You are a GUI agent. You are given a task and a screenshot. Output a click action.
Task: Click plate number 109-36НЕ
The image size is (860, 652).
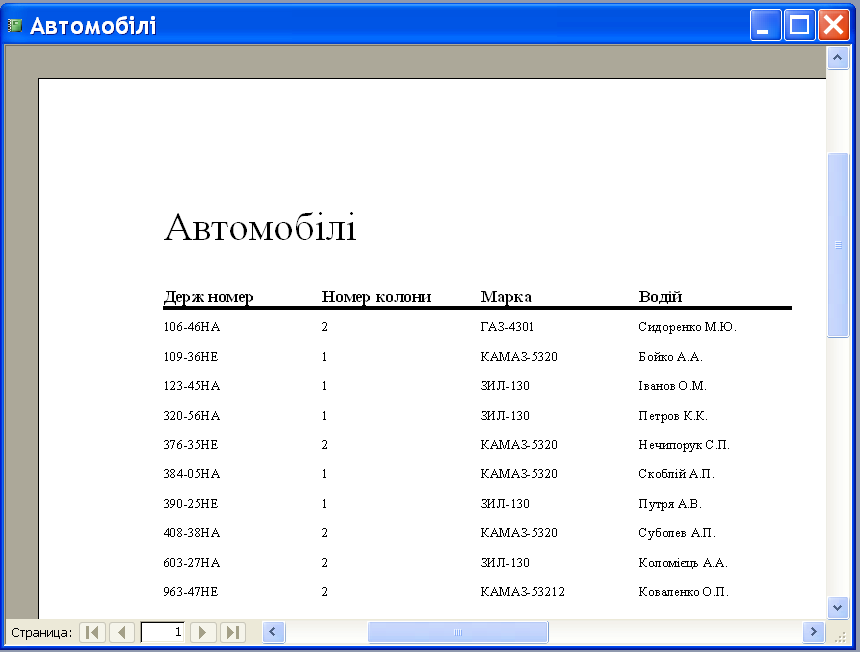190,356
